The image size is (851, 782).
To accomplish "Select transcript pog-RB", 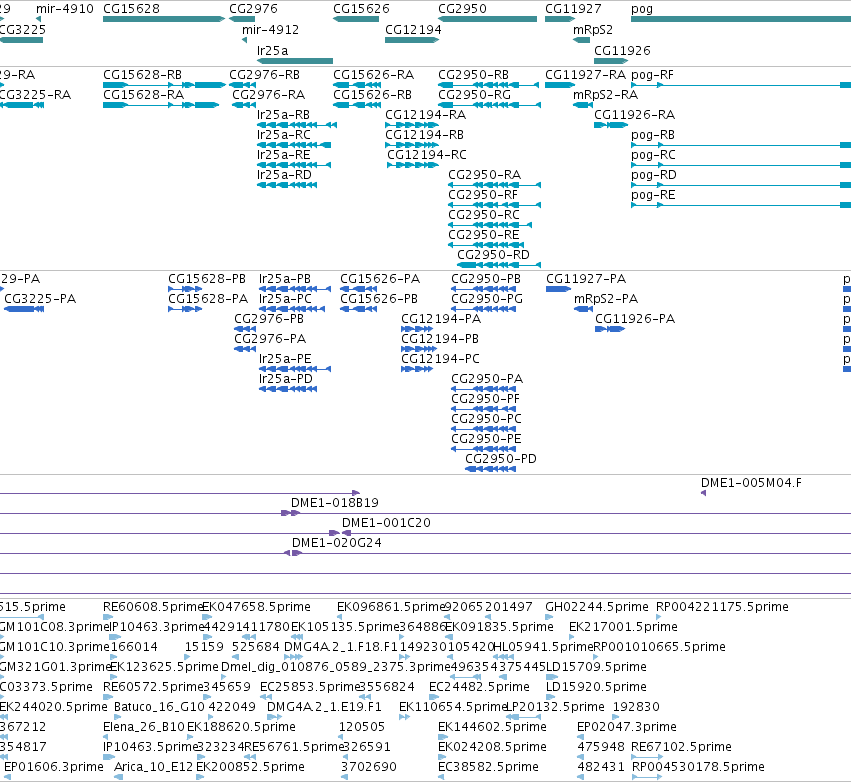I will pos(741,145).
